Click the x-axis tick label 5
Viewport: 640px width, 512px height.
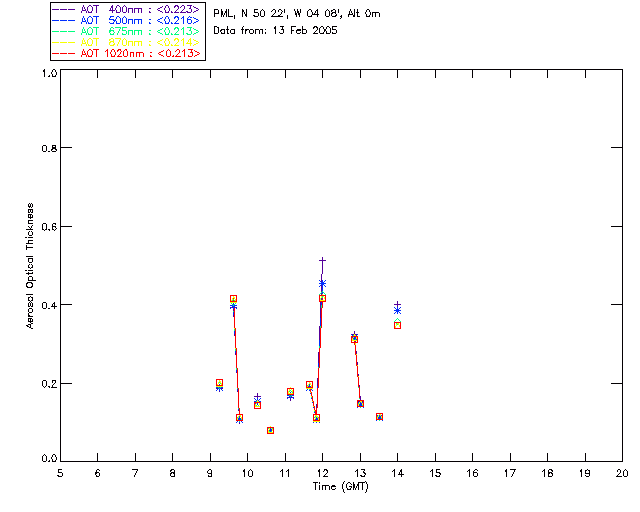click(x=60, y=473)
